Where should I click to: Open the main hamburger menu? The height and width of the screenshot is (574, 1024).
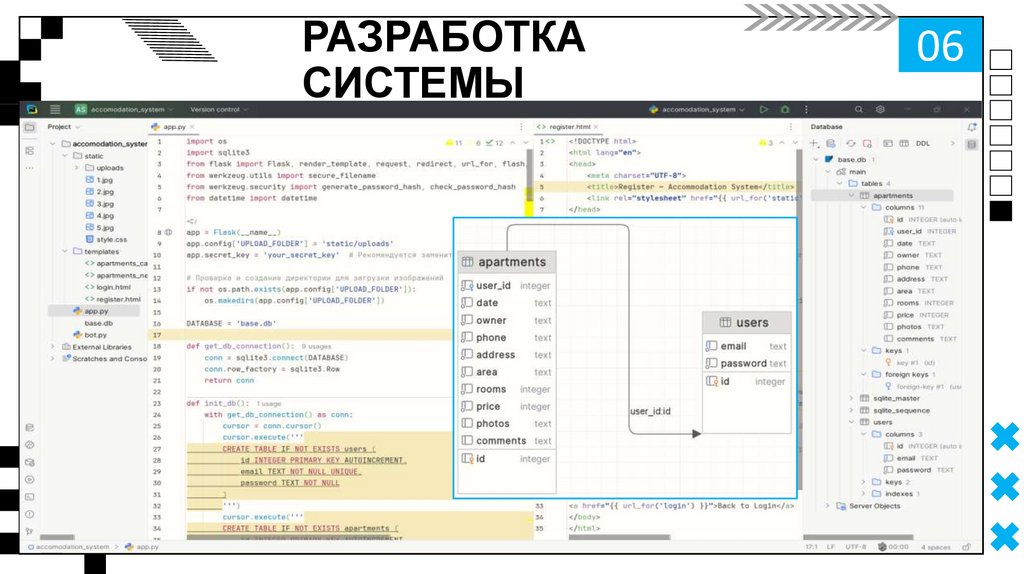pos(56,110)
